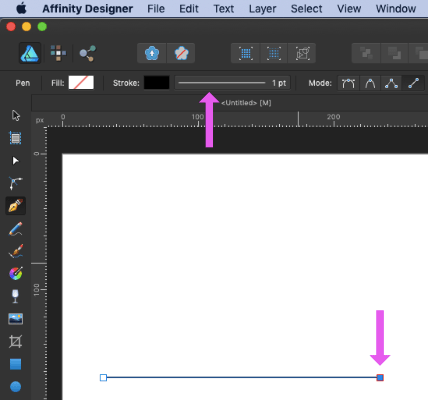Click the <Untitled> [M] document tab
Image resolution: width=428 pixels, height=400 pixels.
pyautogui.click(x=246, y=103)
